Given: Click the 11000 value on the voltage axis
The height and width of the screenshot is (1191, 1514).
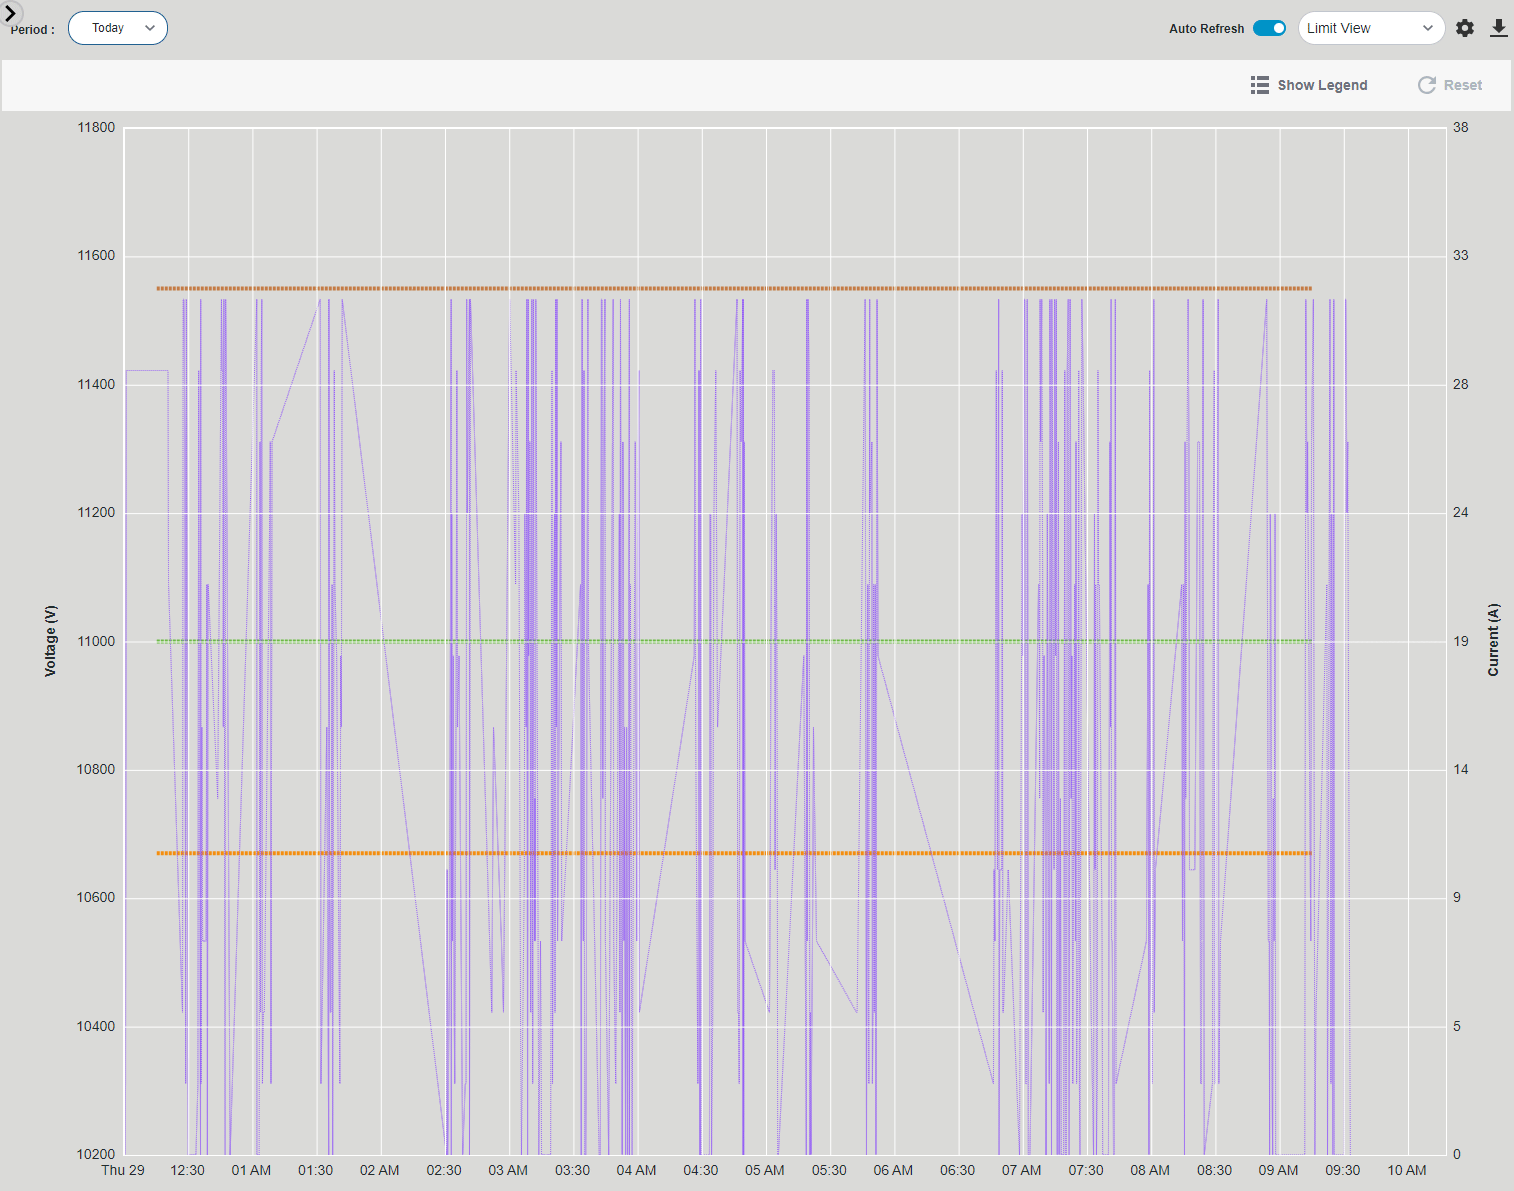Looking at the screenshot, I should click(x=98, y=641).
